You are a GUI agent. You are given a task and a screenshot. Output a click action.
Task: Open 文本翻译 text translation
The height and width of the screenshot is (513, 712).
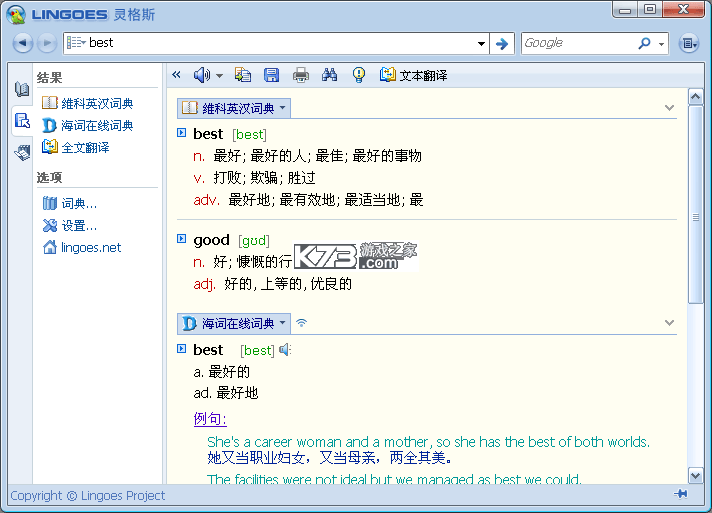[413, 75]
